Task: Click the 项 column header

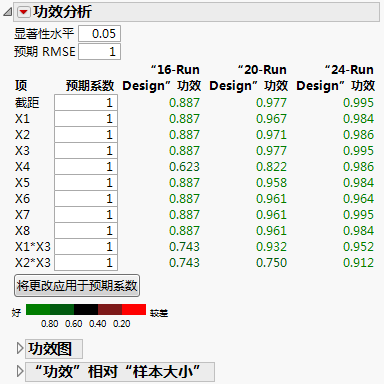Action: [x=21, y=86]
